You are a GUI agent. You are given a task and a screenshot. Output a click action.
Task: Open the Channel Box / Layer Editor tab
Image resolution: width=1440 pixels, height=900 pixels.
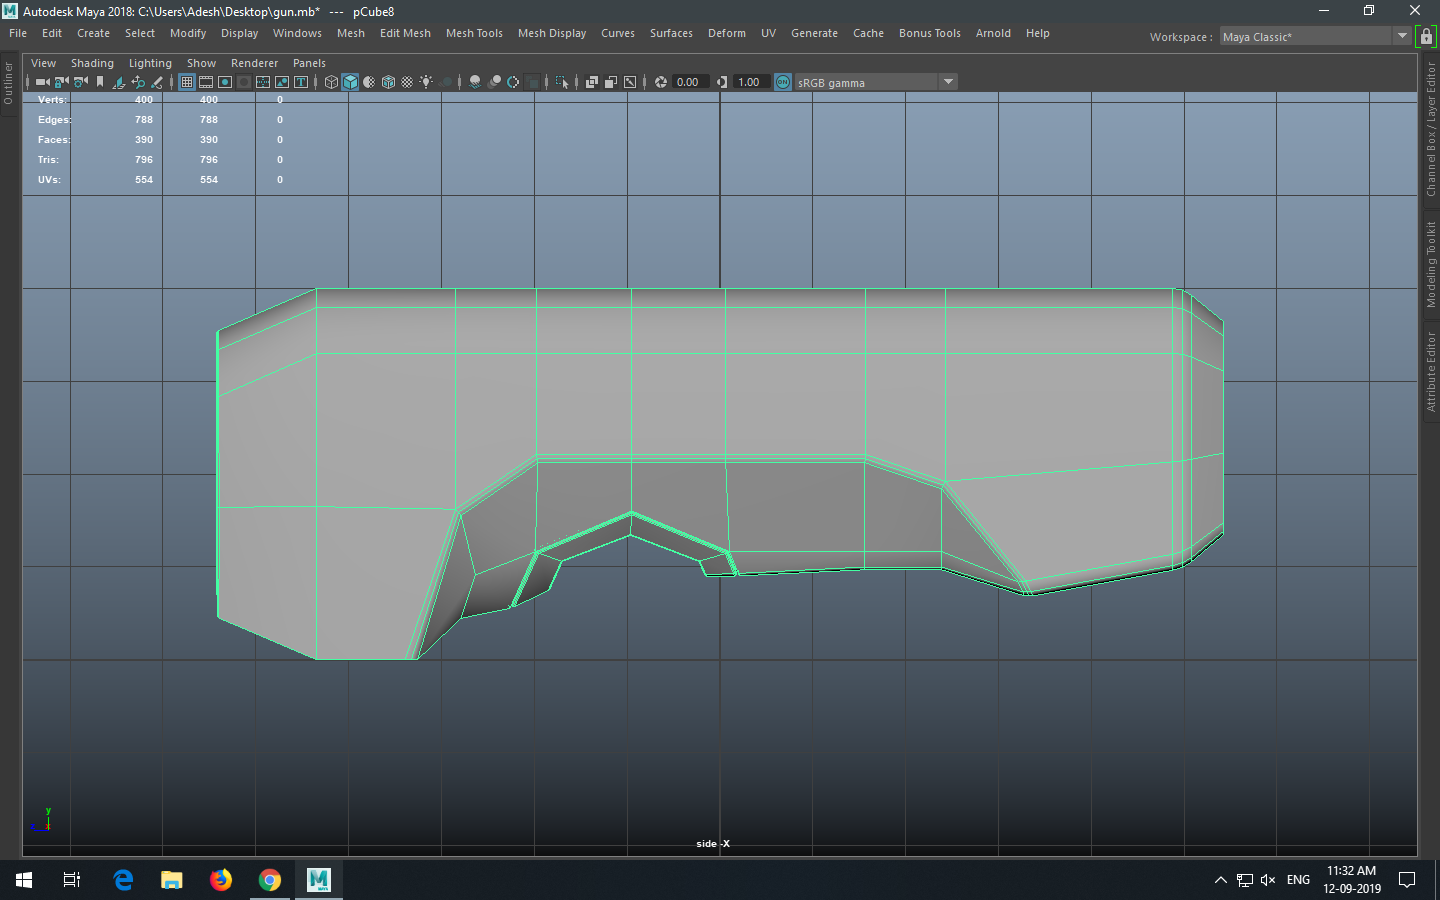tap(1431, 129)
